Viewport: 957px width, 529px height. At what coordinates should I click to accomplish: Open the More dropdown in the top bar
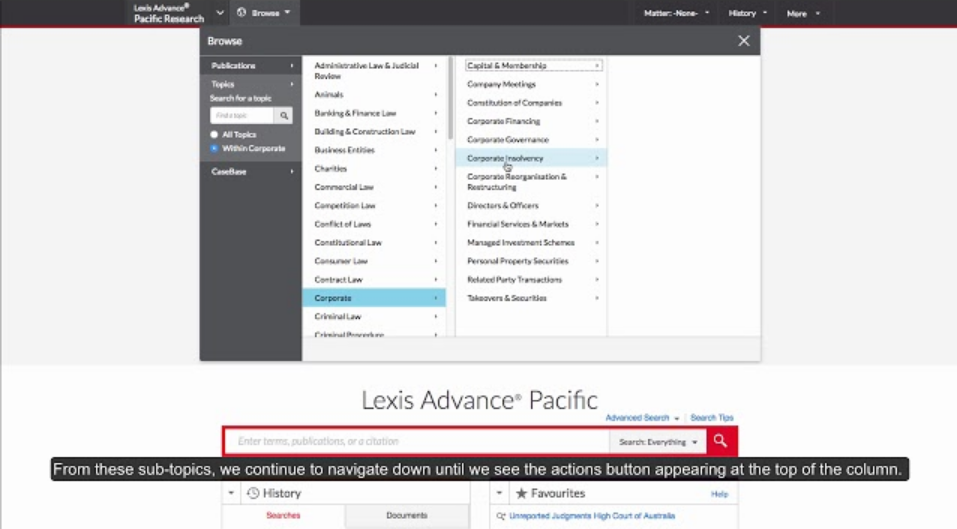[803, 13]
